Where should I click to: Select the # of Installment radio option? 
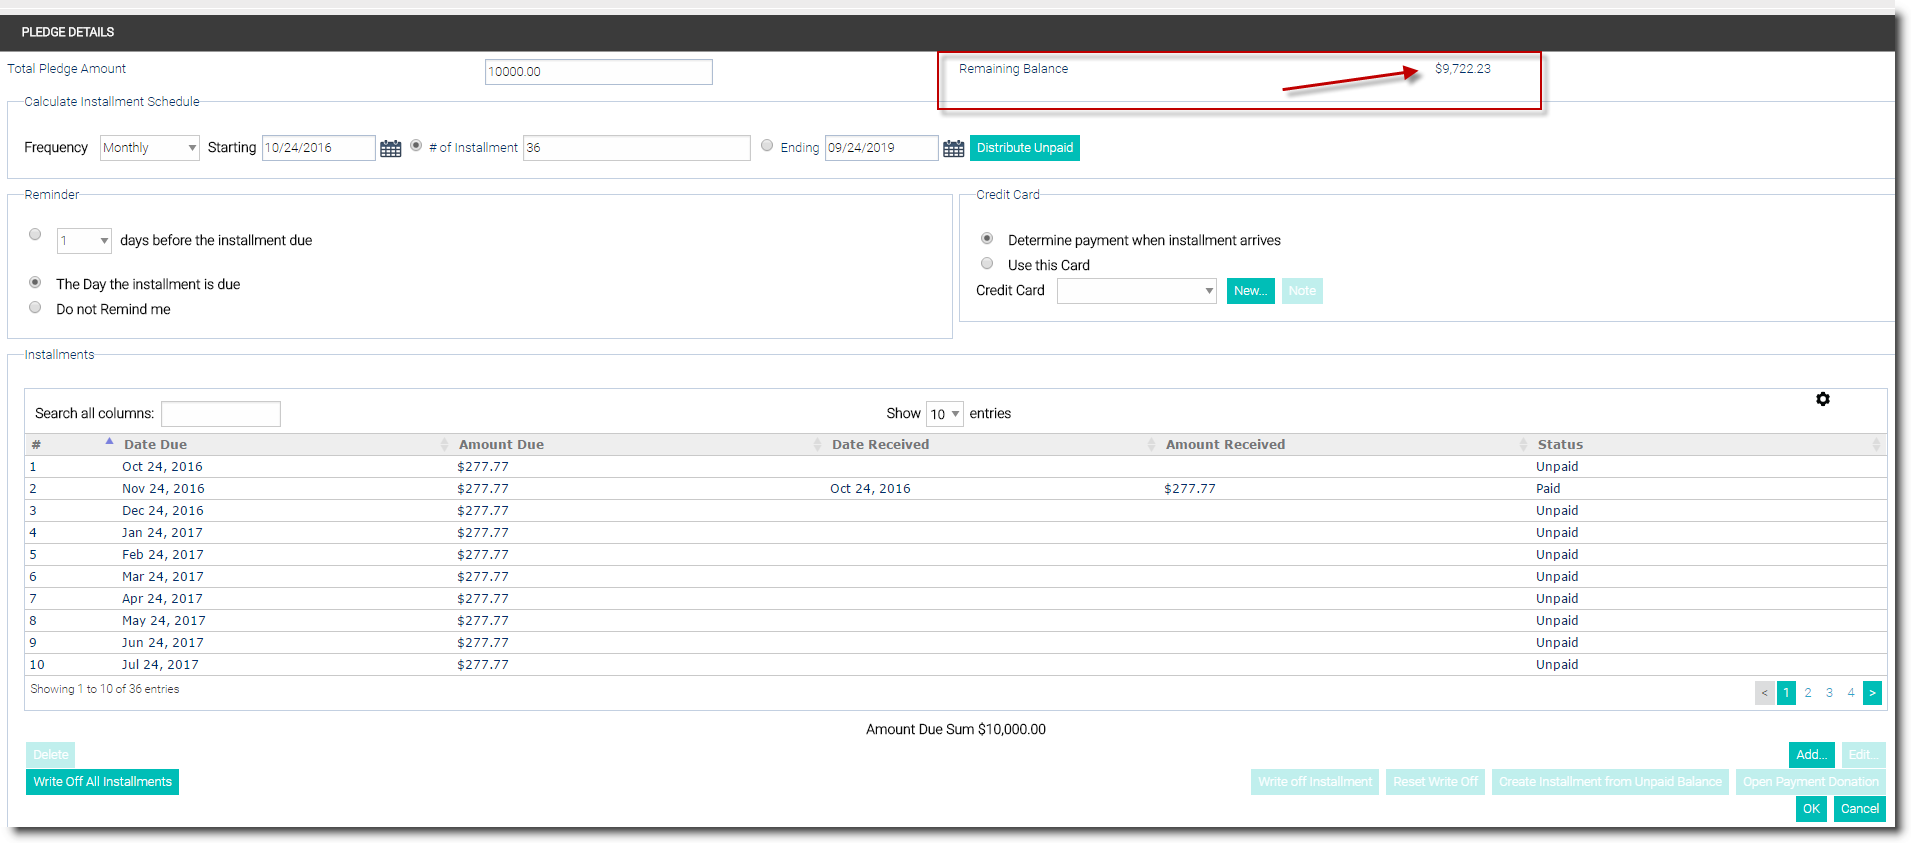(416, 145)
